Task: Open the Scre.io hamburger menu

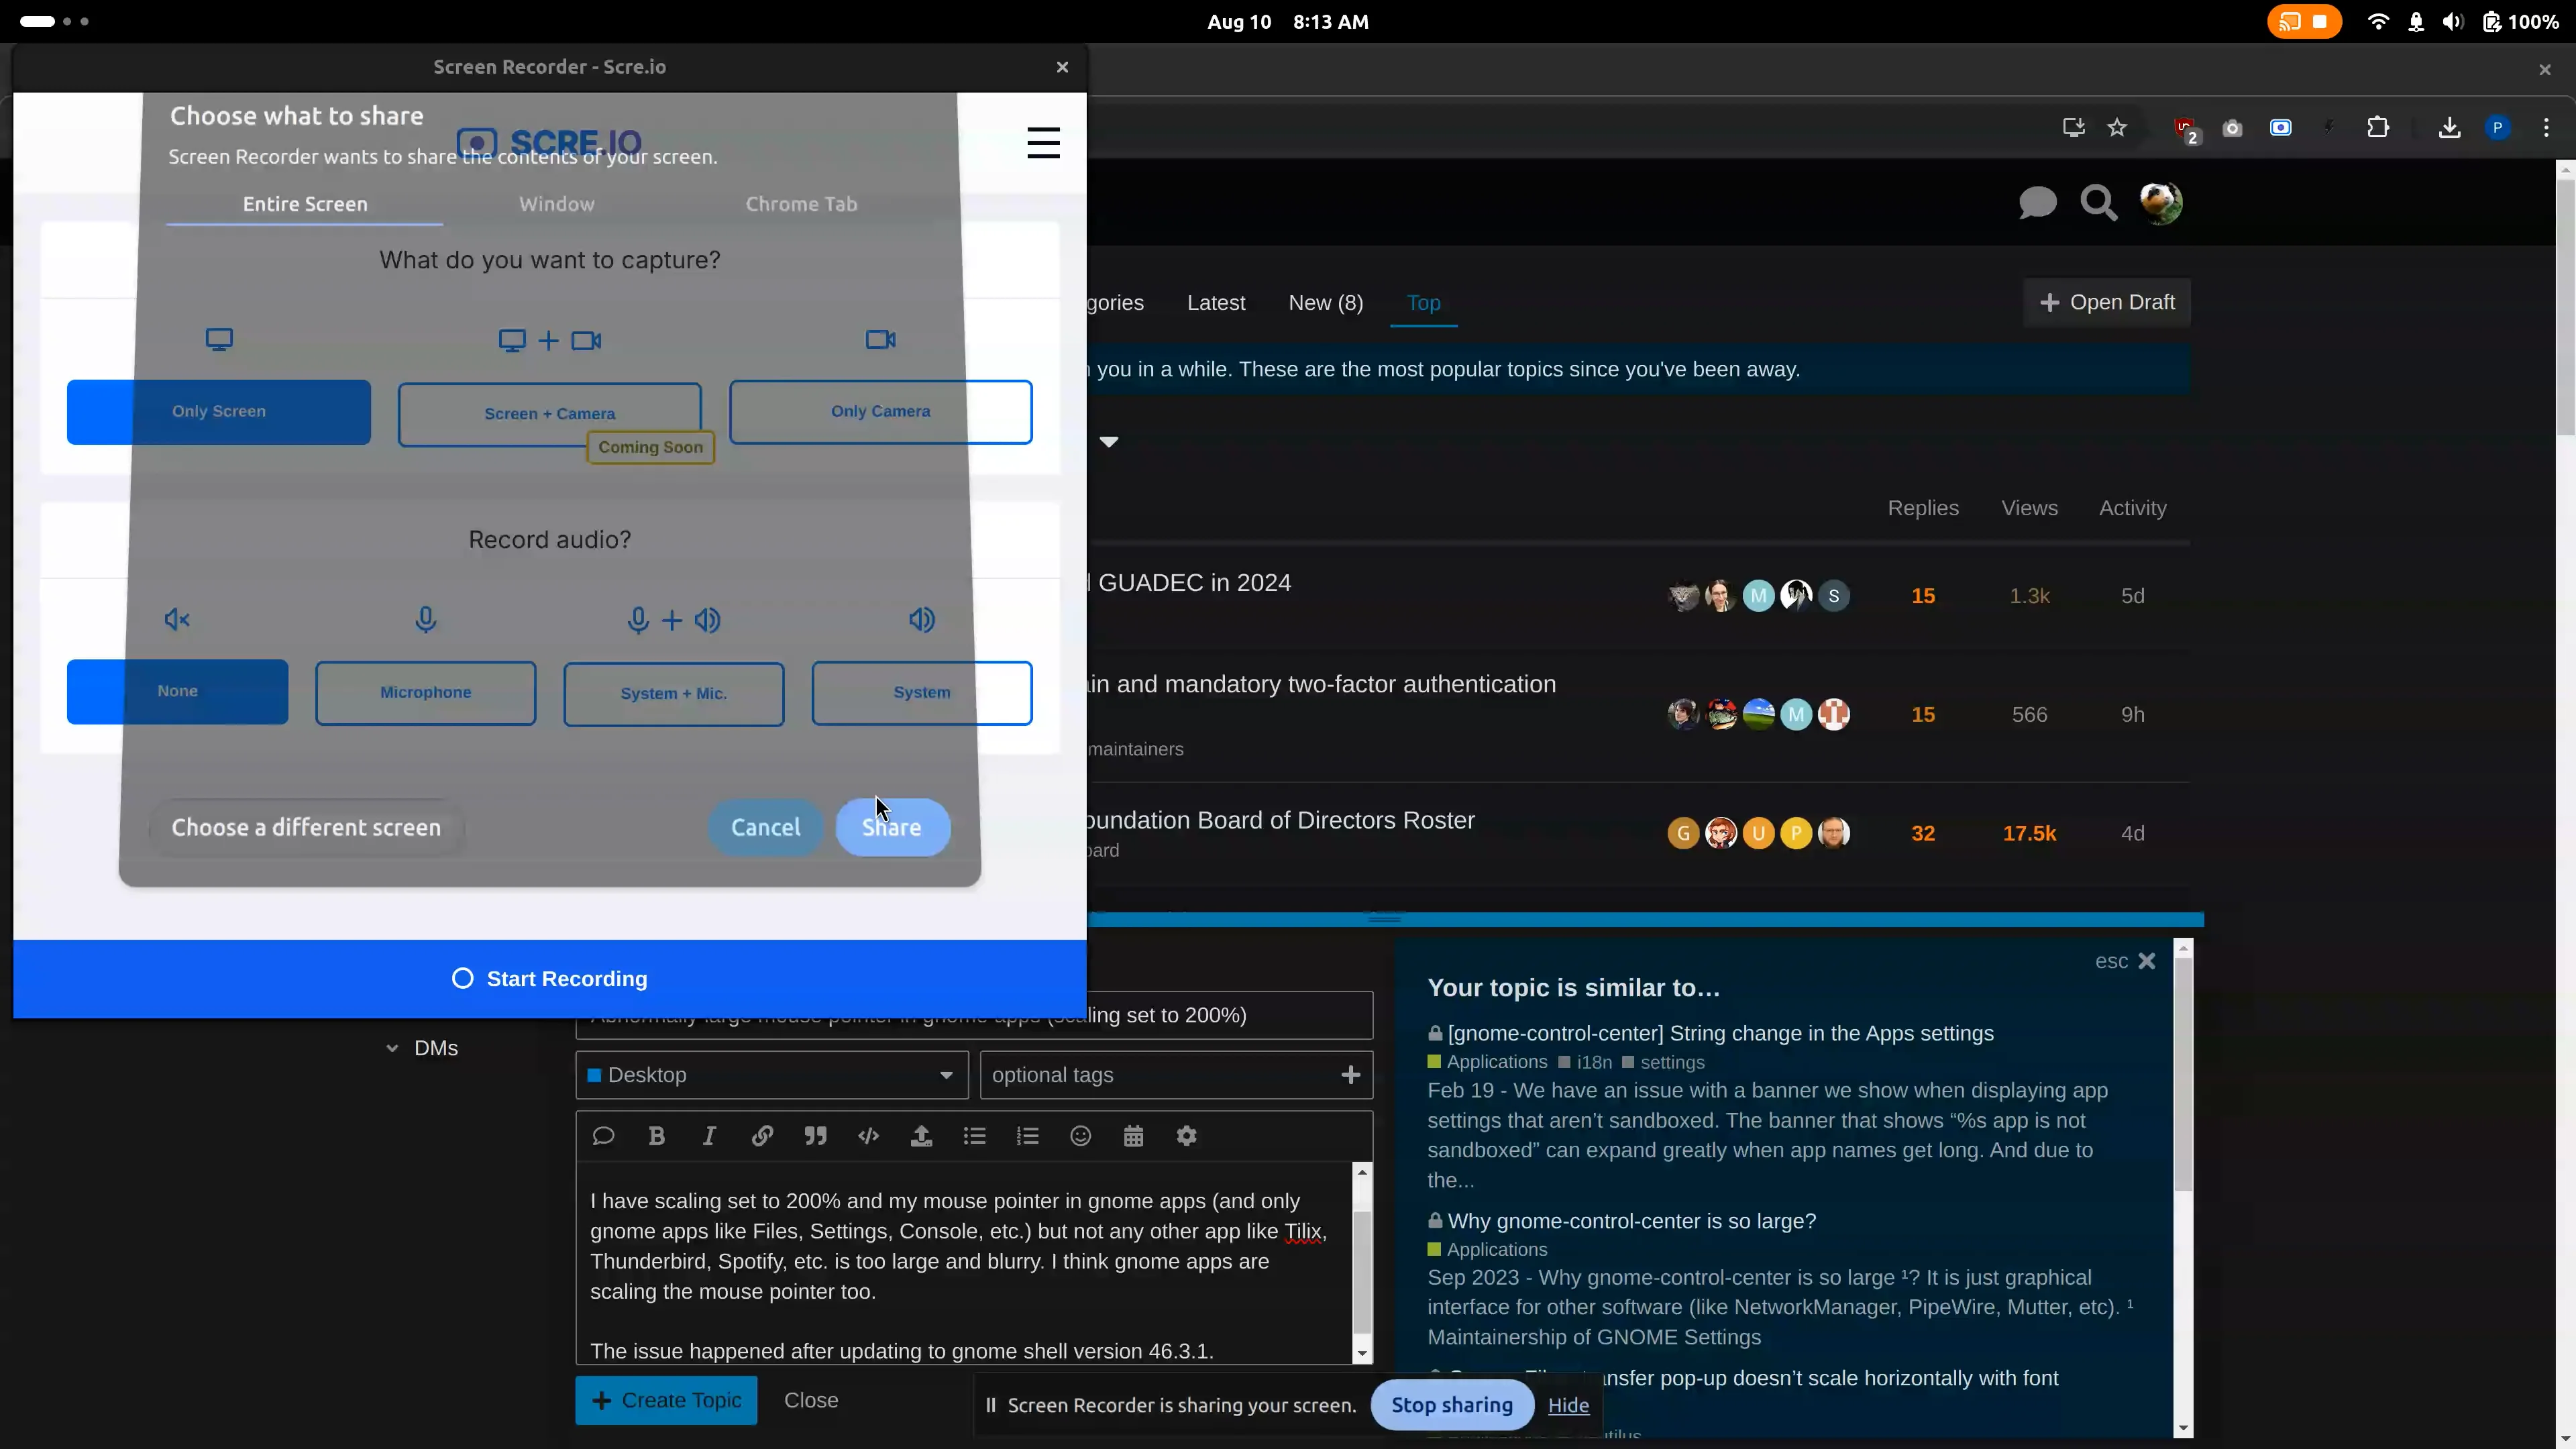Action: point(1043,143)
